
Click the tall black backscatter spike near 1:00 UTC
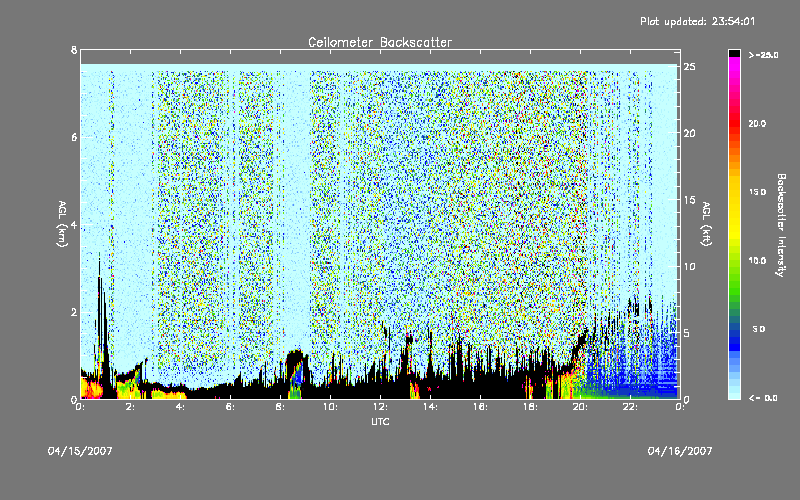pos(102,327)
